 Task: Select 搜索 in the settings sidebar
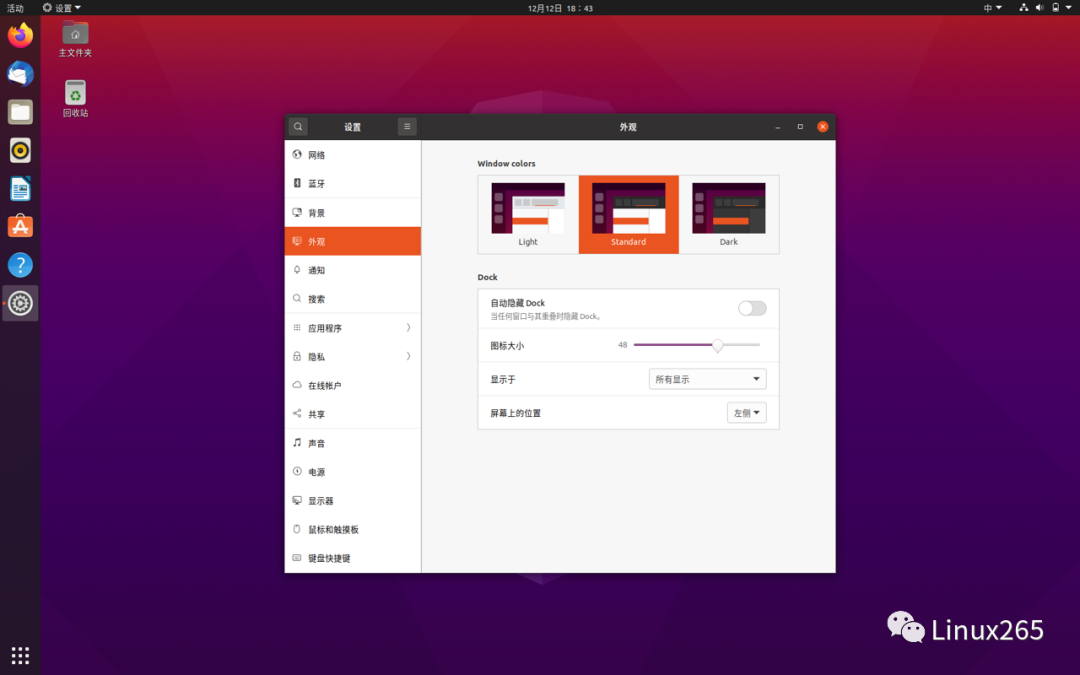(x=353, y=299)
